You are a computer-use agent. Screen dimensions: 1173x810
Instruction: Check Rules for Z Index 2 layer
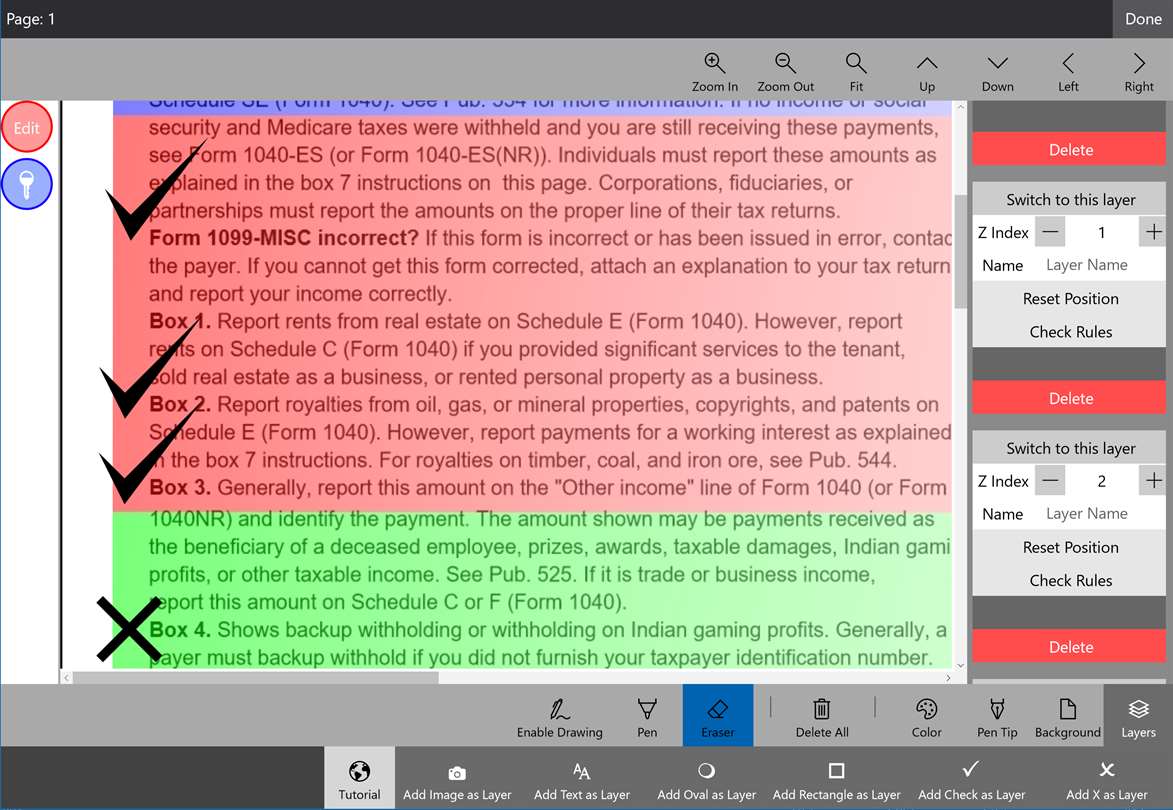pos(1069,580)
